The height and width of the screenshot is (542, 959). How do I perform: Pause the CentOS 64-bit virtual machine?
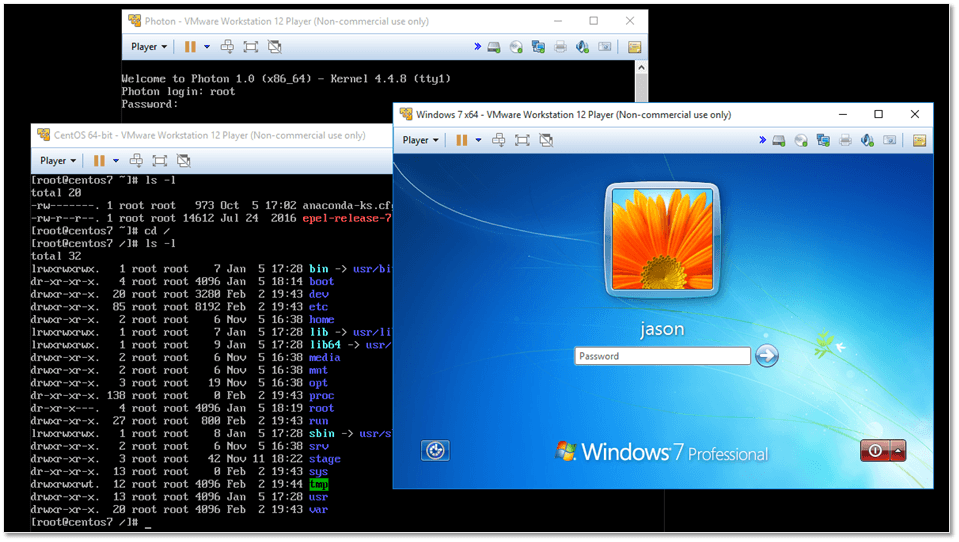tap(99, 160)
